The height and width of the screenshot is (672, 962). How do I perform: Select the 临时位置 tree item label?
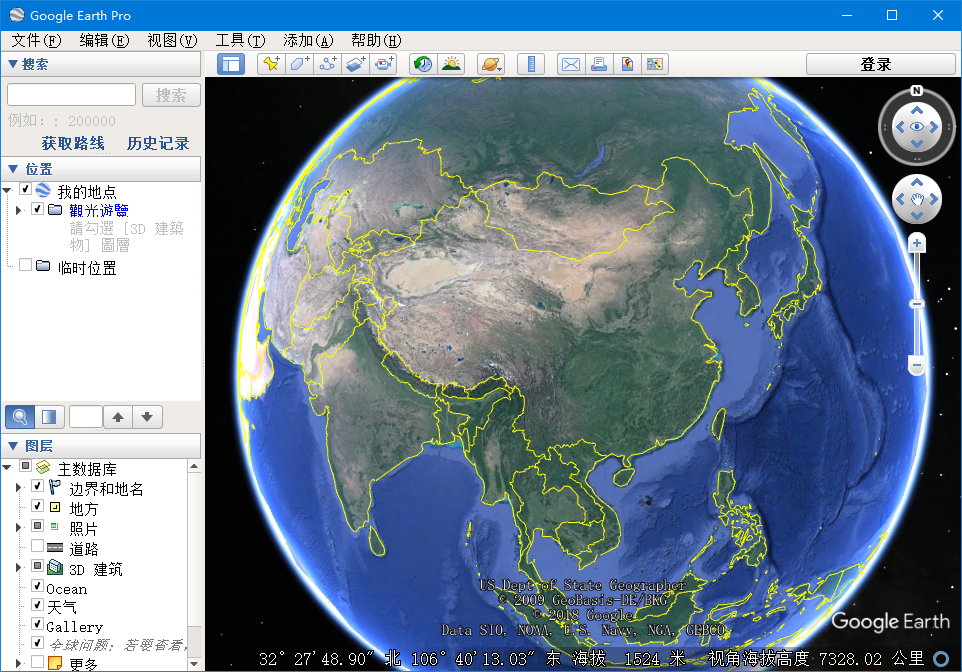pyautogui.click(x=87, y=268)
